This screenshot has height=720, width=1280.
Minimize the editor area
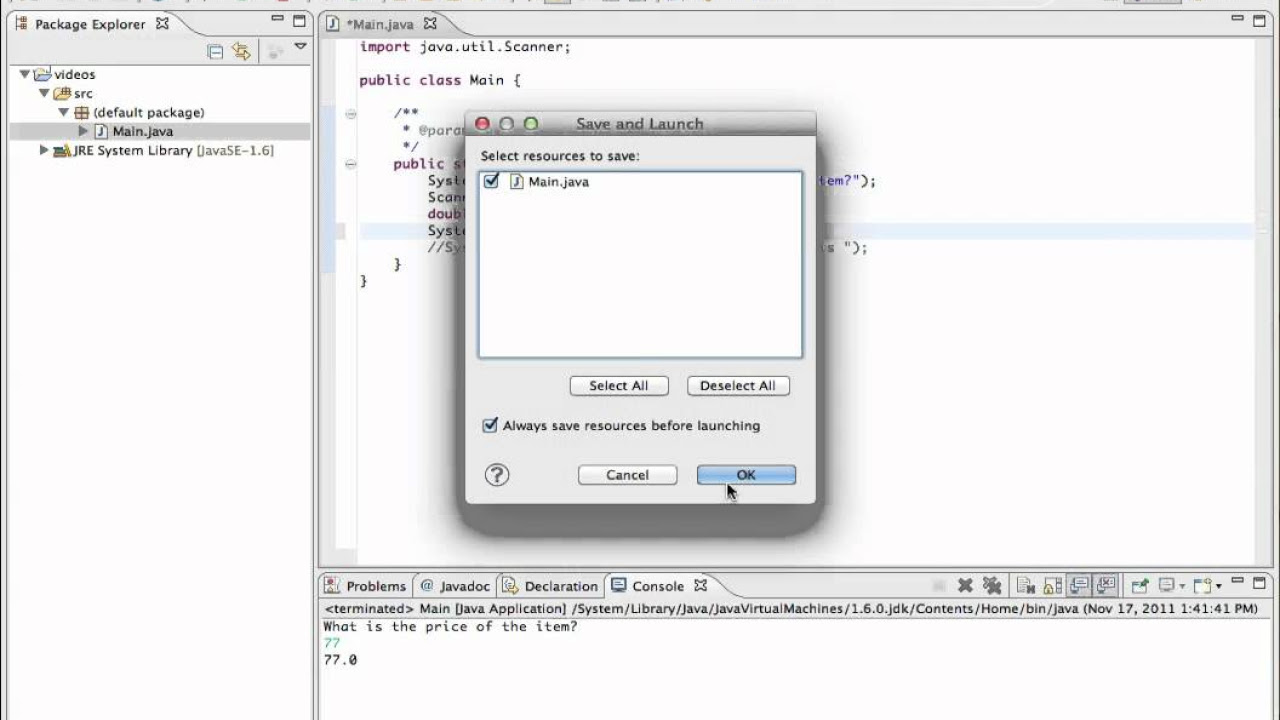1238,20
